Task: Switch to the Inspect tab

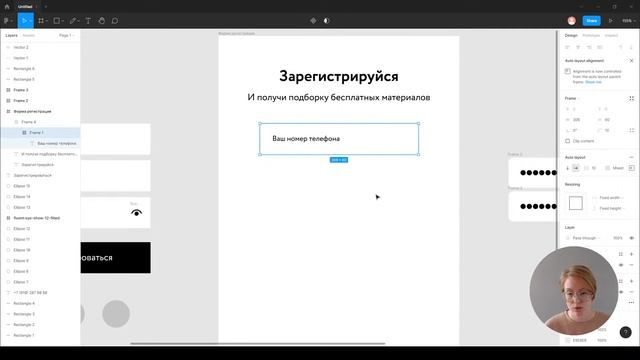Action: click(x=611, y=36)
